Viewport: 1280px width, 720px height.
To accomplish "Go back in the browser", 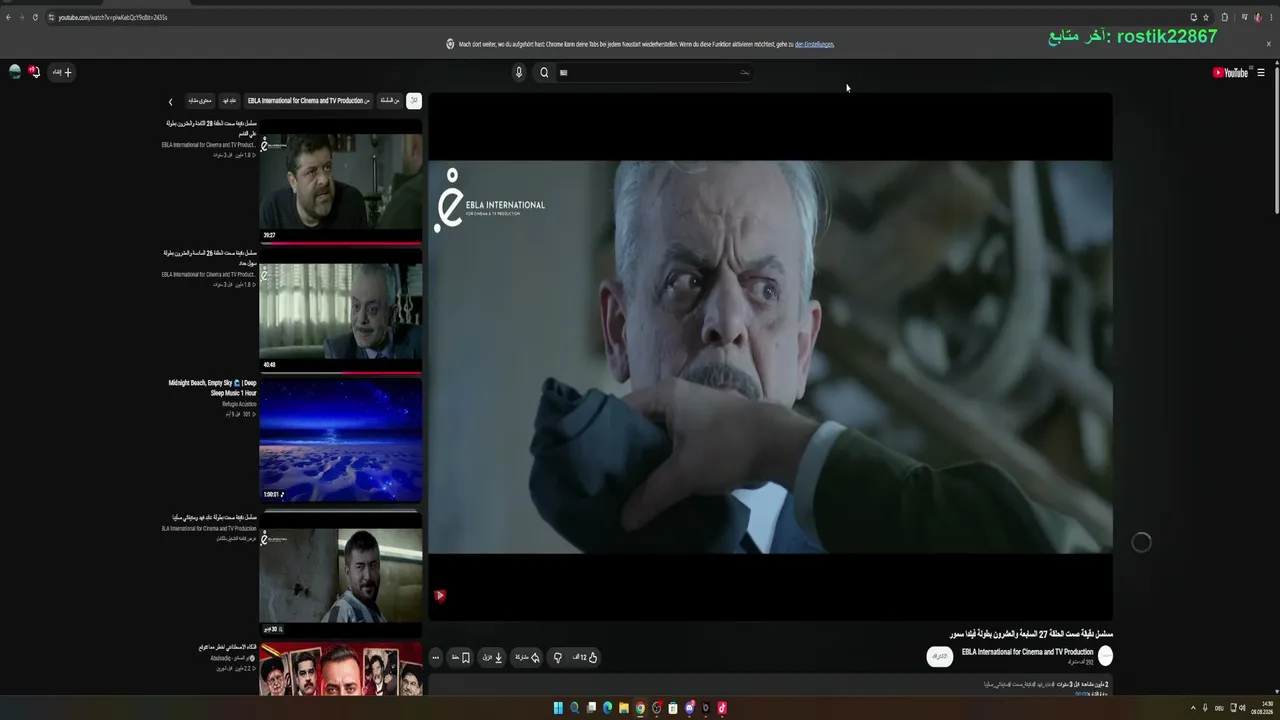I will [8, 17].
